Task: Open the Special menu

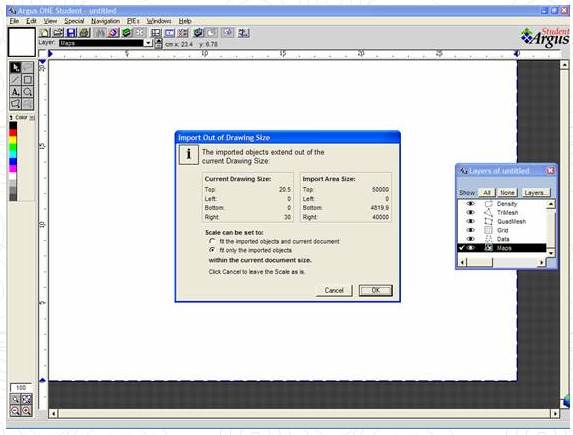Action: coord(74,21)
